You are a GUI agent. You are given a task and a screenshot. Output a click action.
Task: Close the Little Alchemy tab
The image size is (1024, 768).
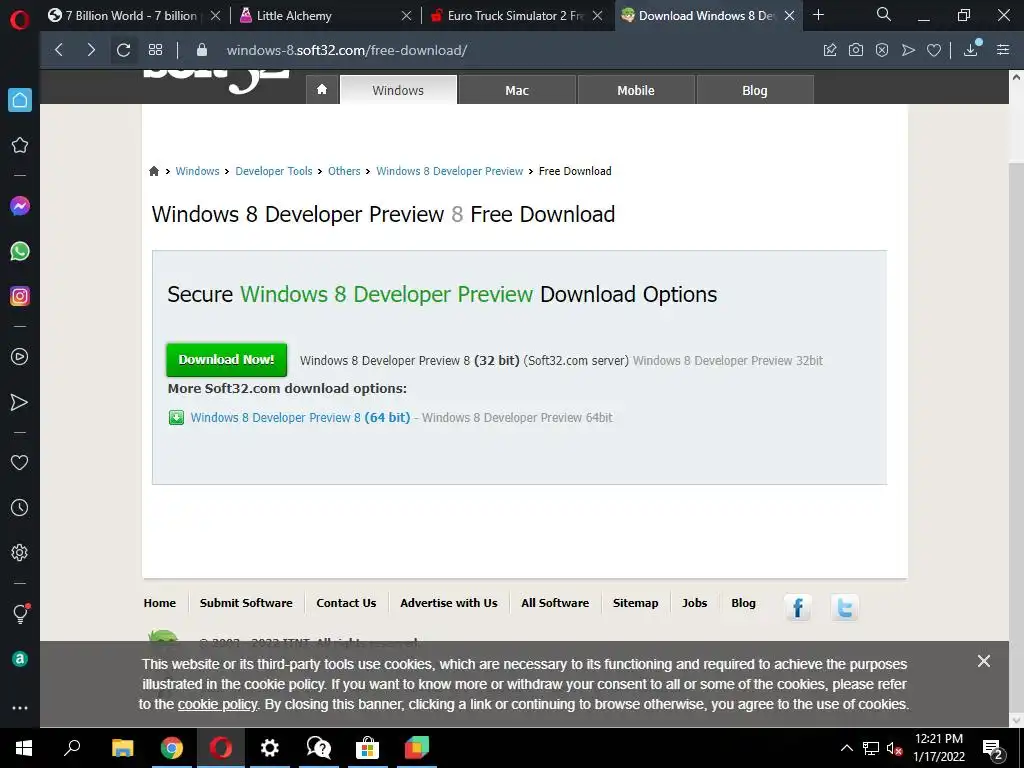click(406, 15)
